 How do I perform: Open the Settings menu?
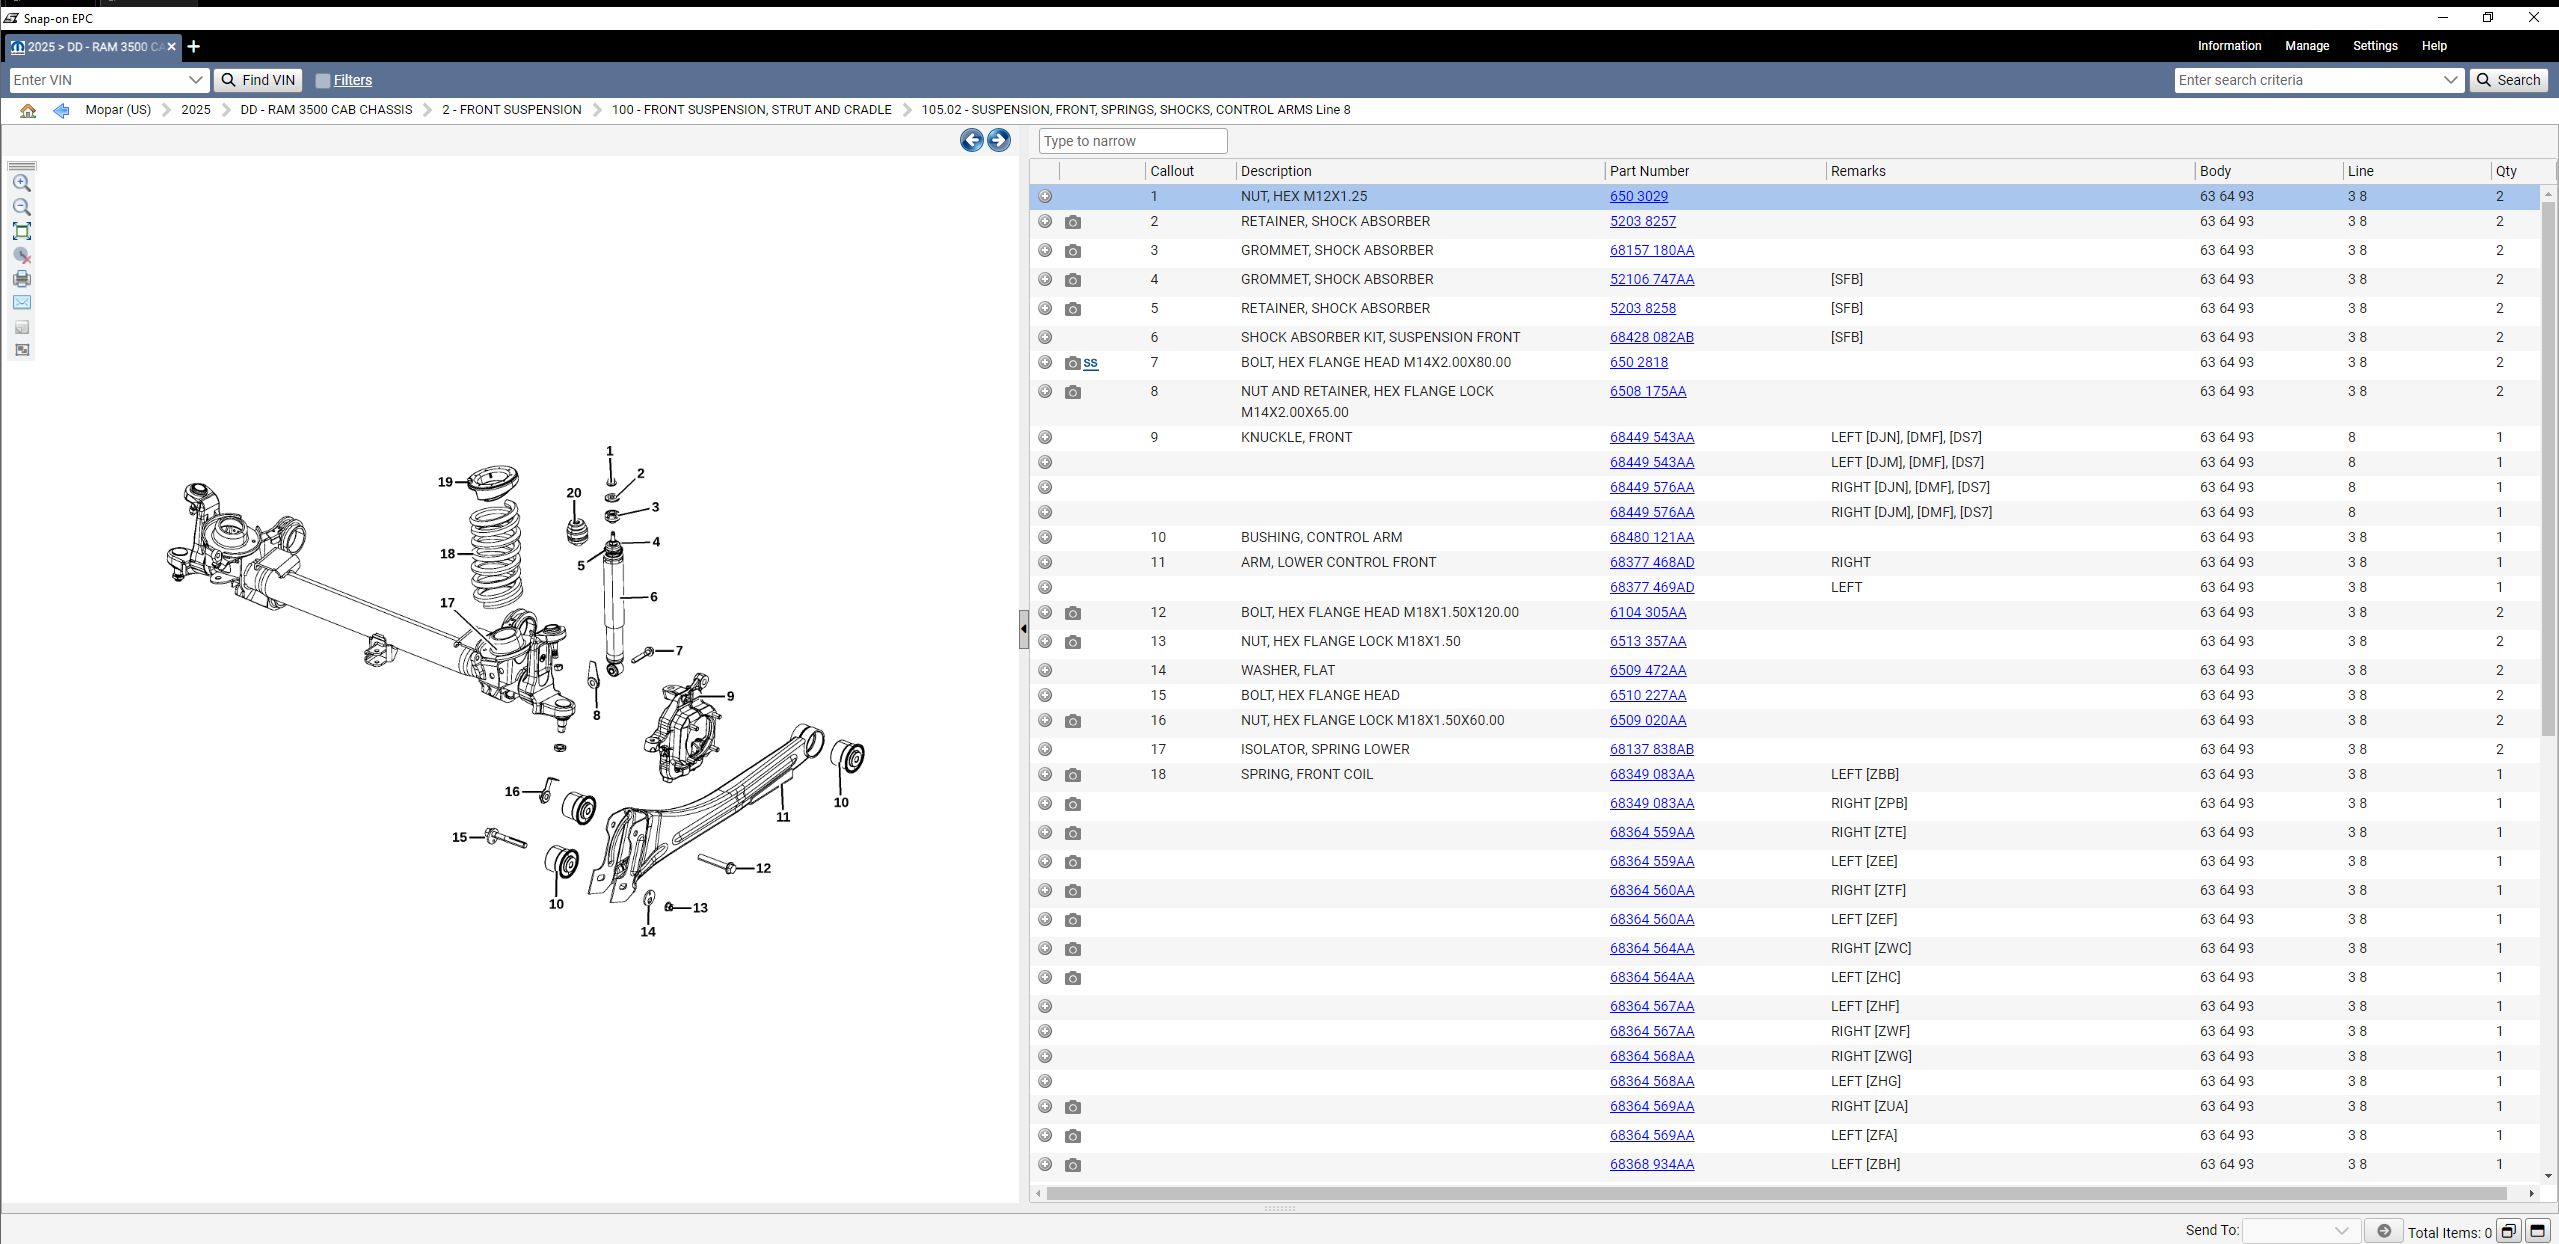click(x=2374, y=46)
